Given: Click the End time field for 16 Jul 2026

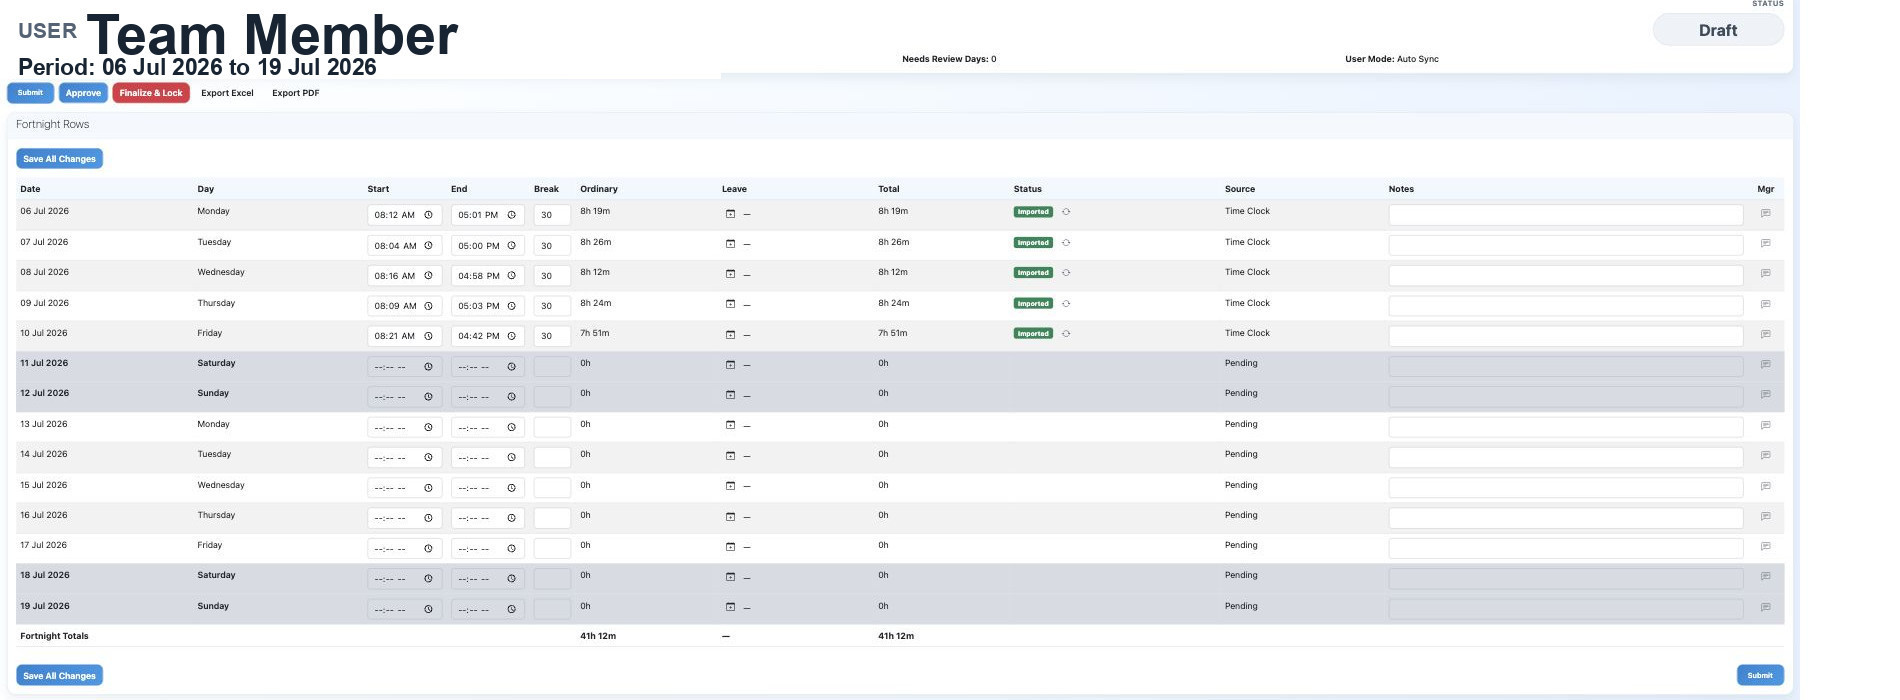Looking at the screenshot, I should (487, 518).
